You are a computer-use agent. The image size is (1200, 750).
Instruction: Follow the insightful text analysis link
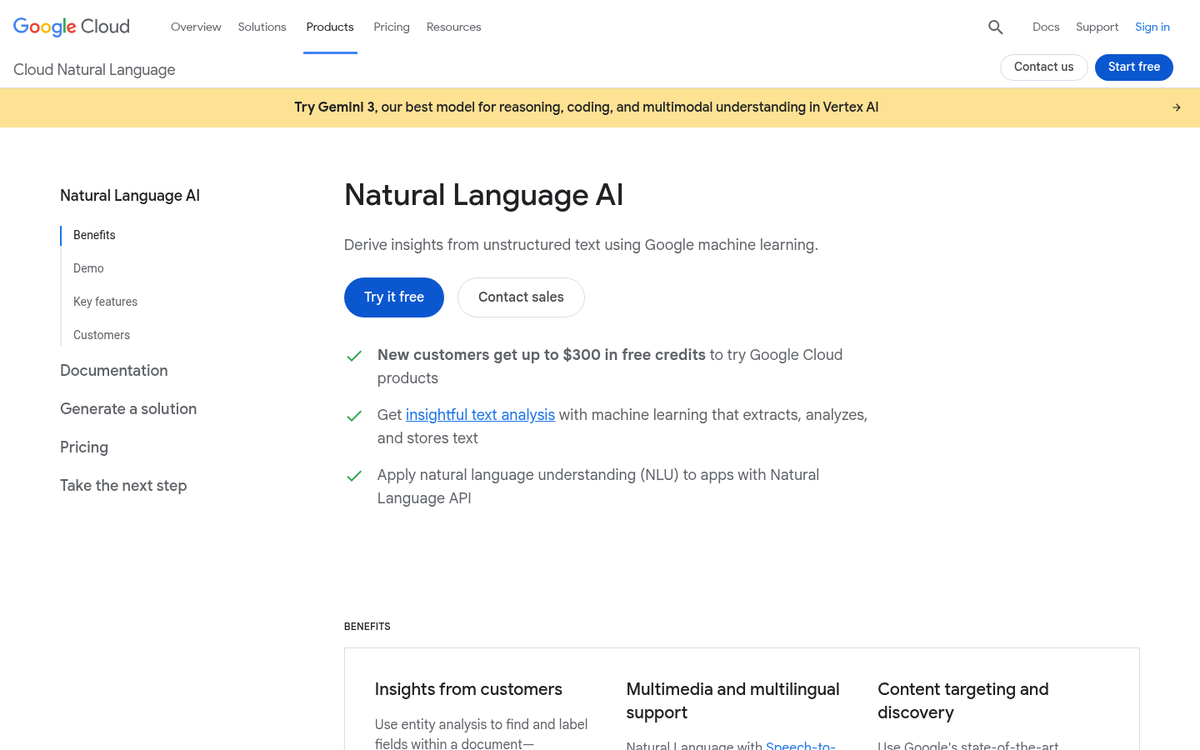point(480,415)
